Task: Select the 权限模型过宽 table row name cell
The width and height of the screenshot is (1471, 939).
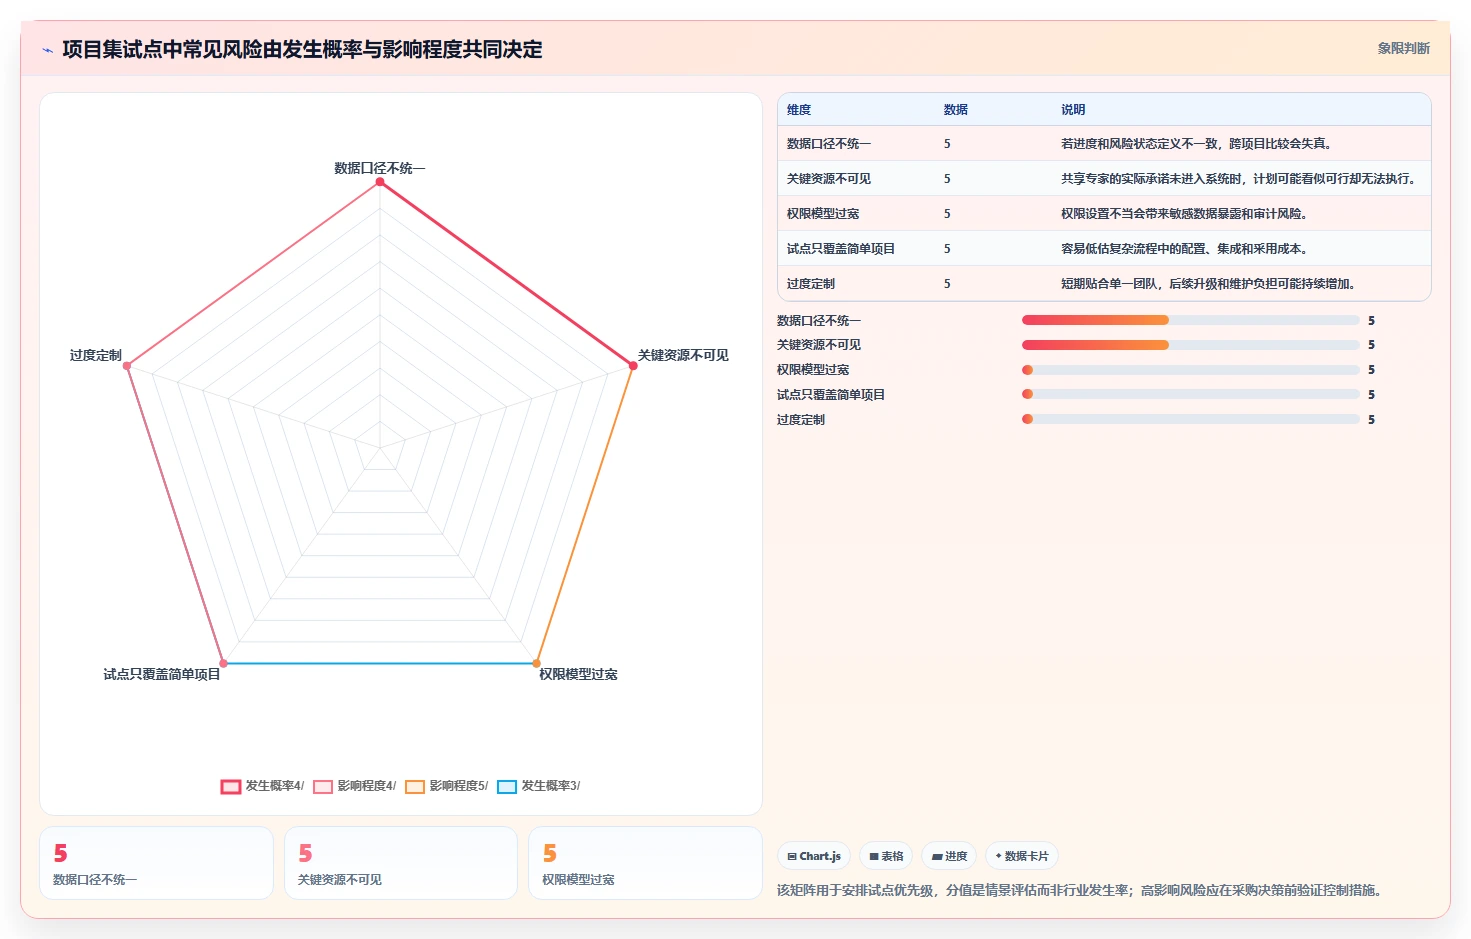Action: pos(823,214)
